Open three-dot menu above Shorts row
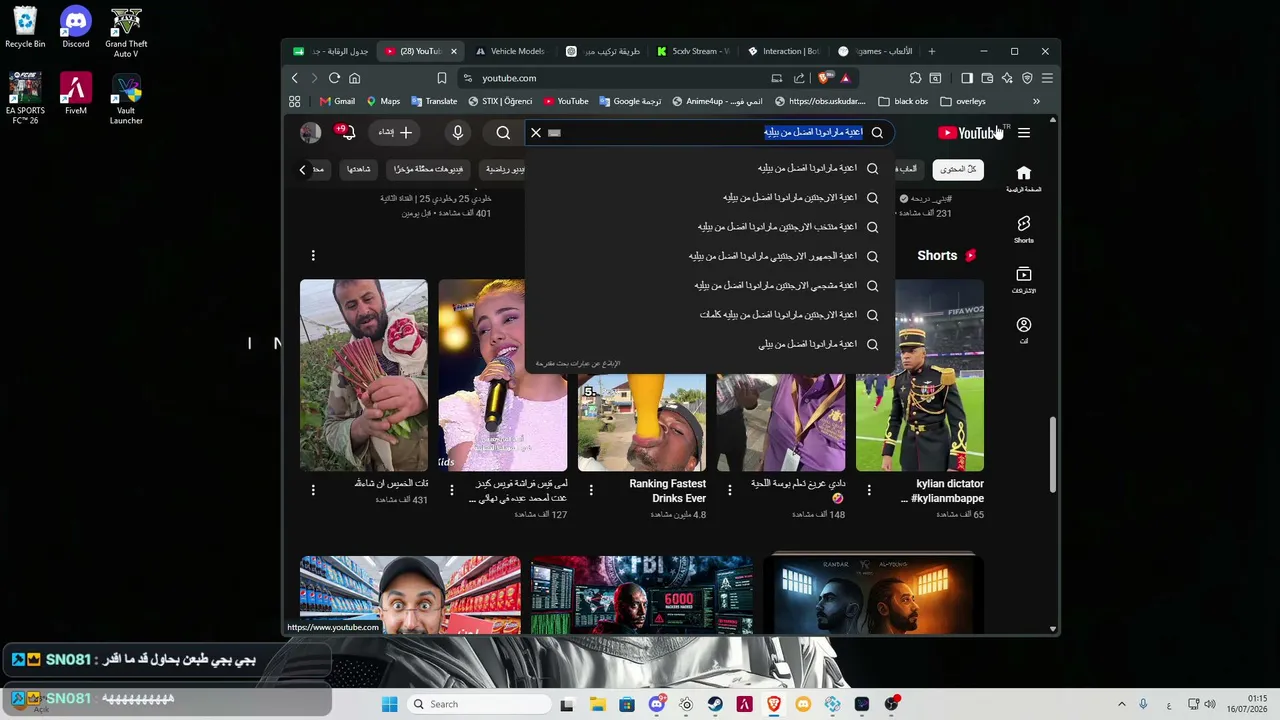 click(x=313, y=256)
